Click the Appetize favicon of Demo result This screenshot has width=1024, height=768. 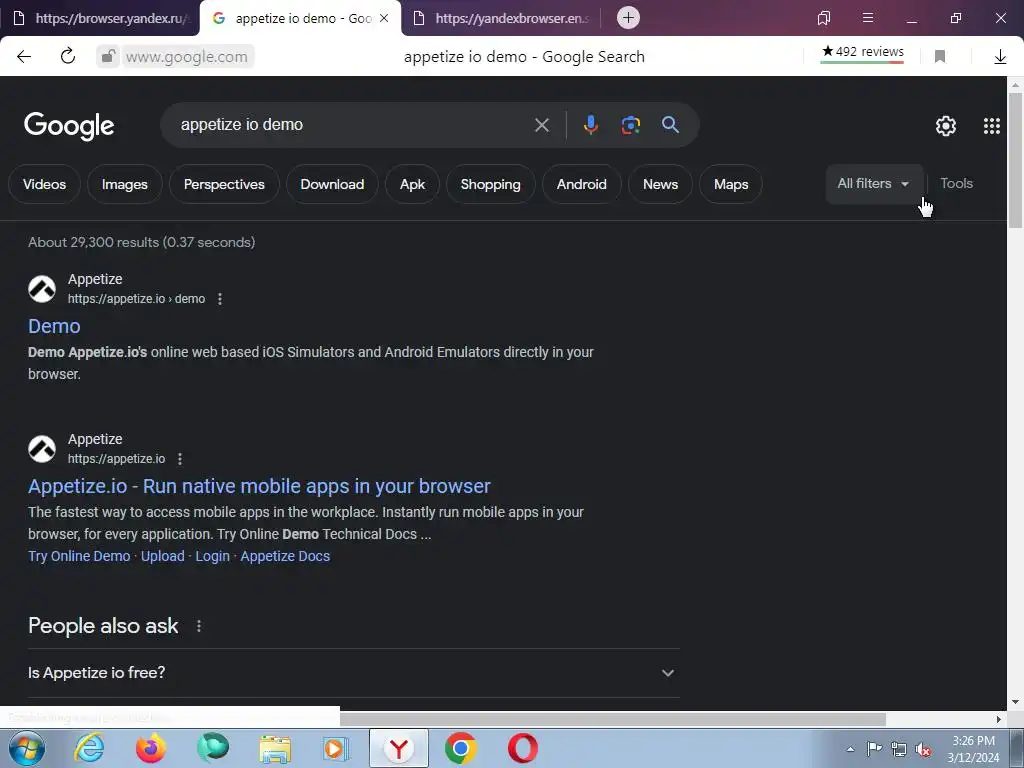pos(42,289)
